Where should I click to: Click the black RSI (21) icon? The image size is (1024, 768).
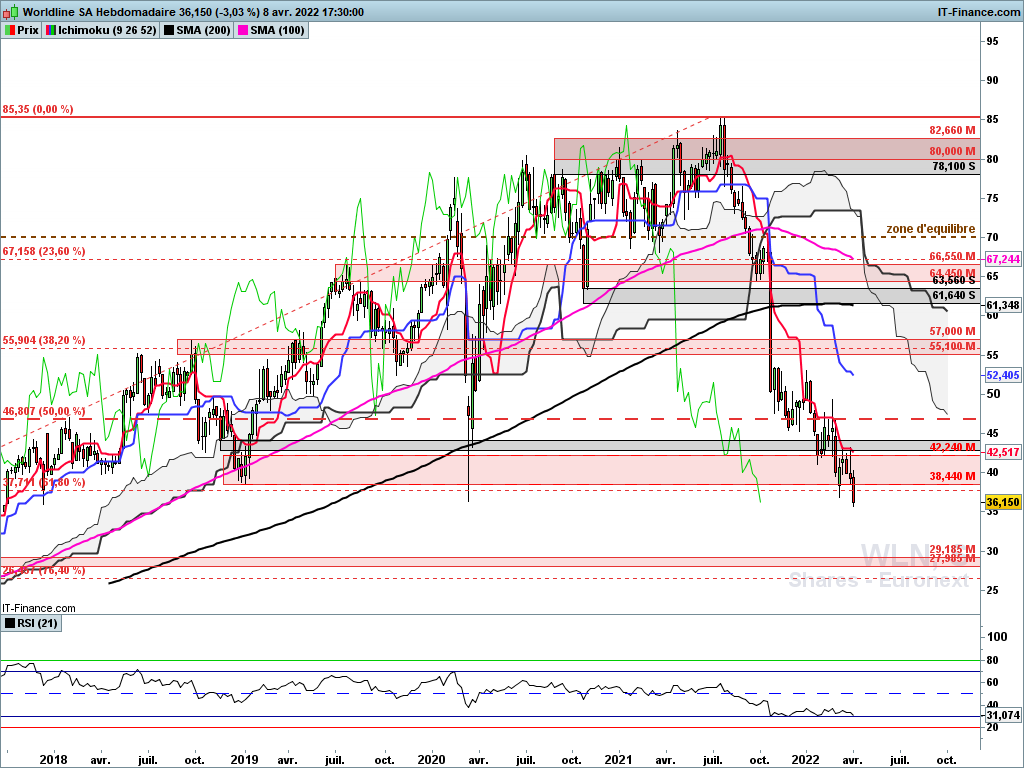pos(10,623)
